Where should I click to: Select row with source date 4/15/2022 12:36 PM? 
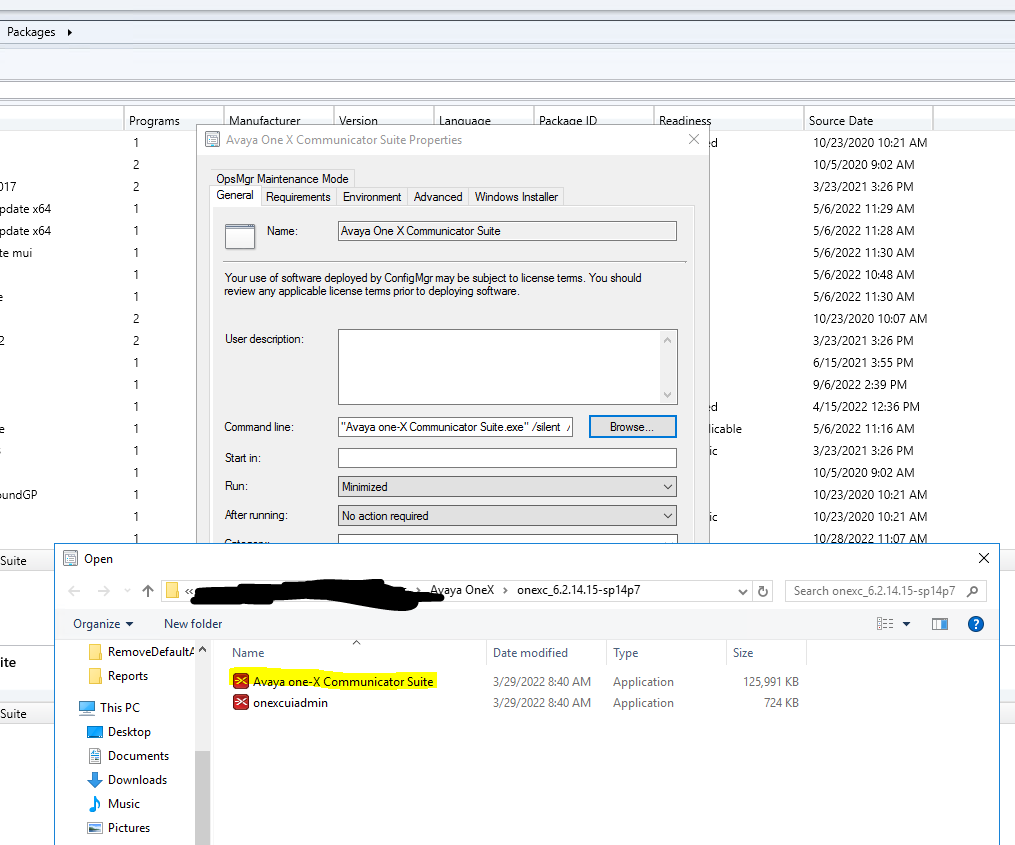click(x=866, y=407)
